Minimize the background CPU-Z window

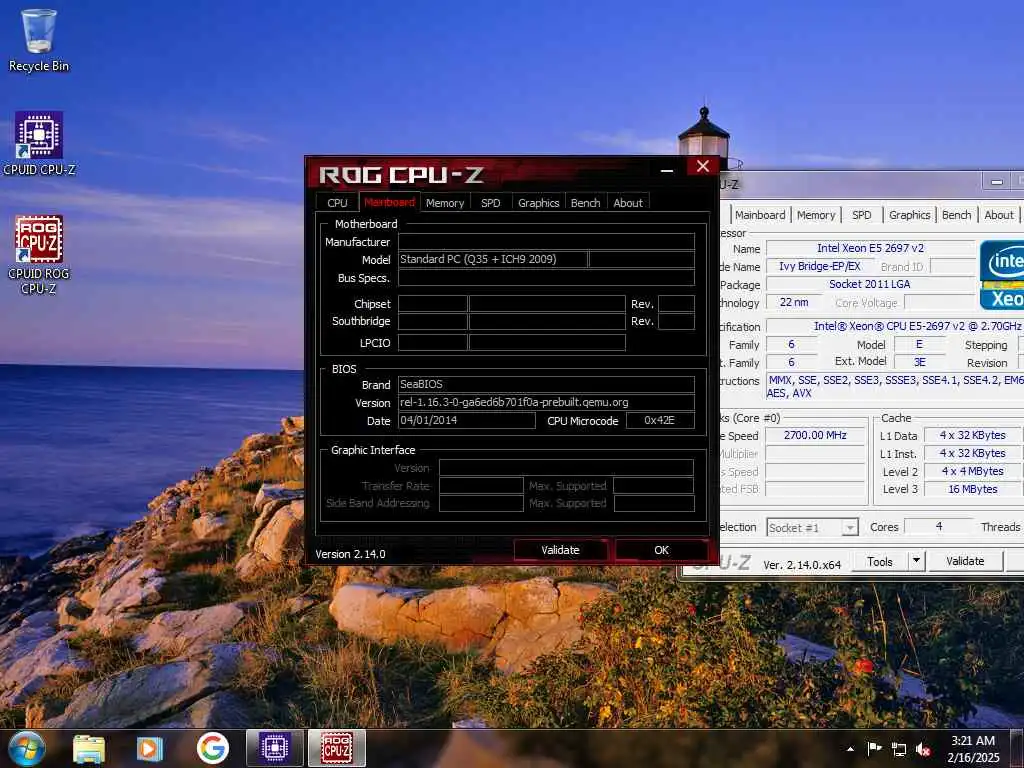pyautogui.click(x=997, y=182)
